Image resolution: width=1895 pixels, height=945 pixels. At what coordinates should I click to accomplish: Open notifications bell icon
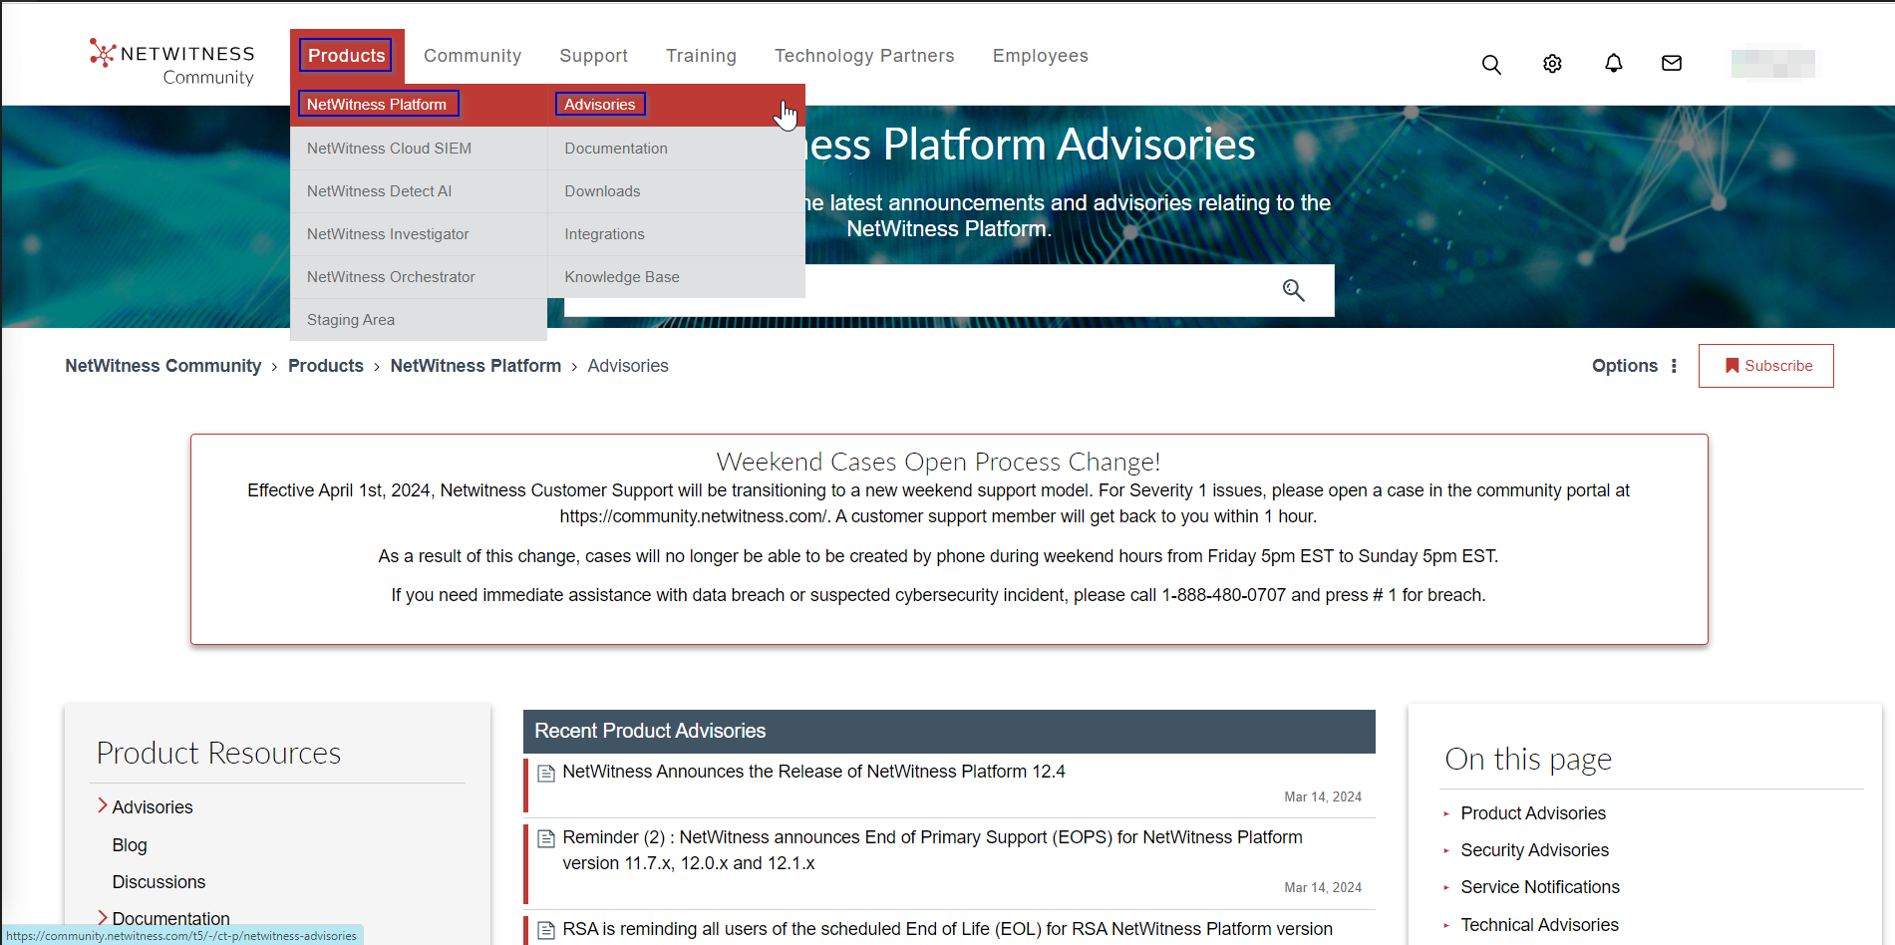1613,64
